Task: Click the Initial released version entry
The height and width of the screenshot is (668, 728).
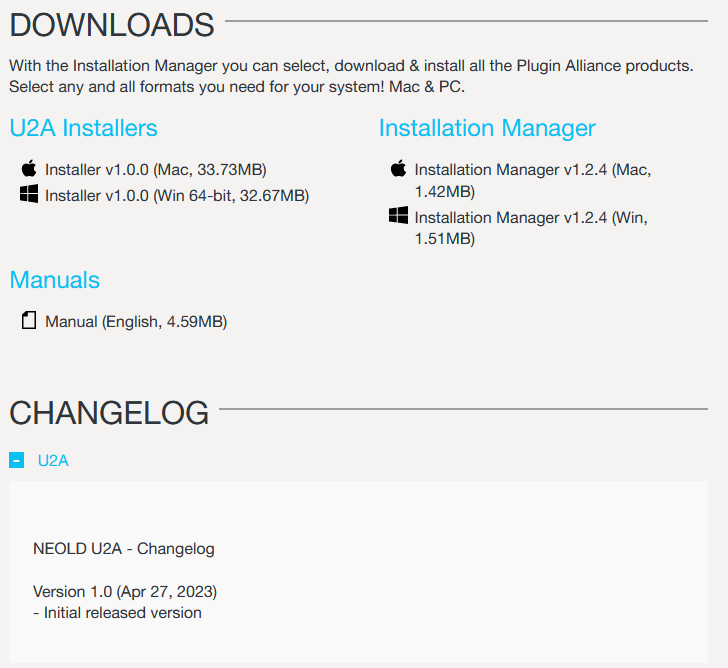Action: point(117,613)
